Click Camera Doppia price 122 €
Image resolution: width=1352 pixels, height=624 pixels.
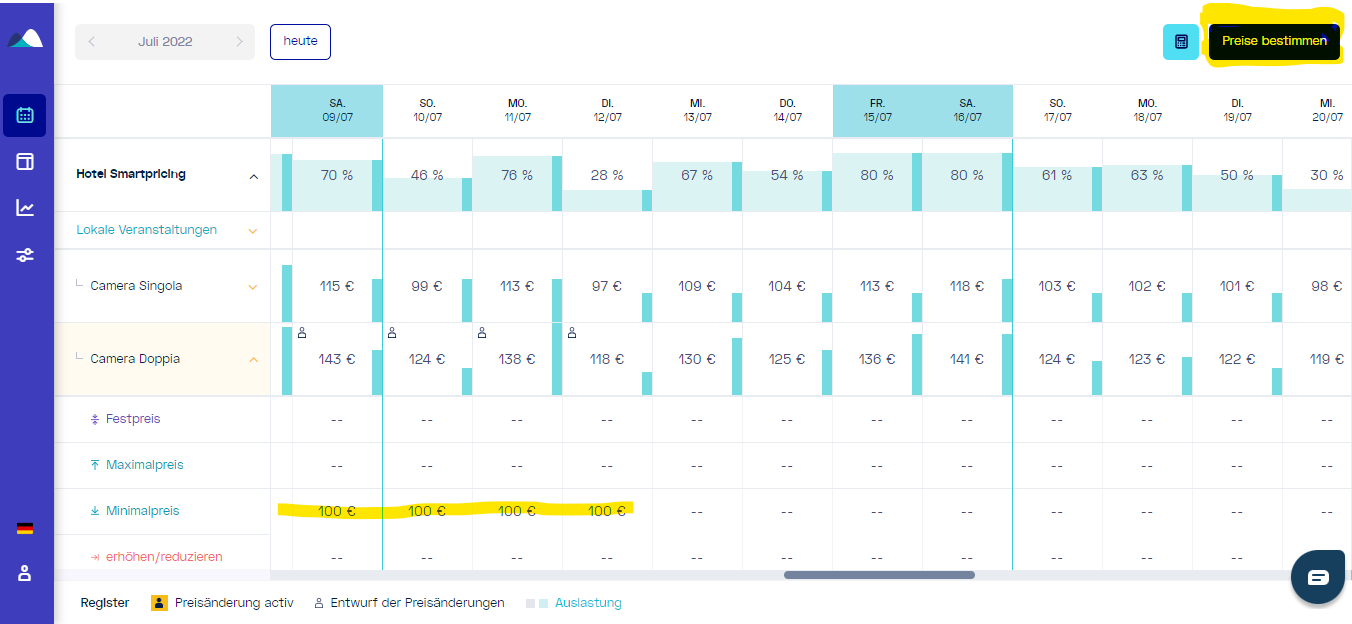click(x=1237, y=359)
